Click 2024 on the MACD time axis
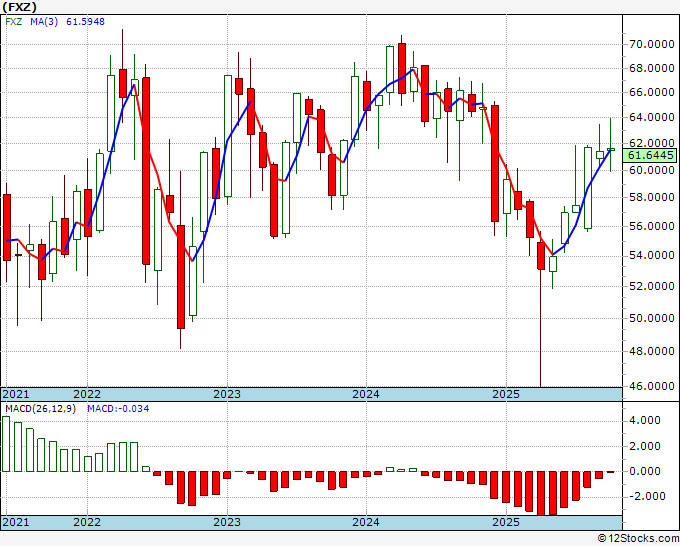Screen dimensions: 680x546 tap(366, 522)
